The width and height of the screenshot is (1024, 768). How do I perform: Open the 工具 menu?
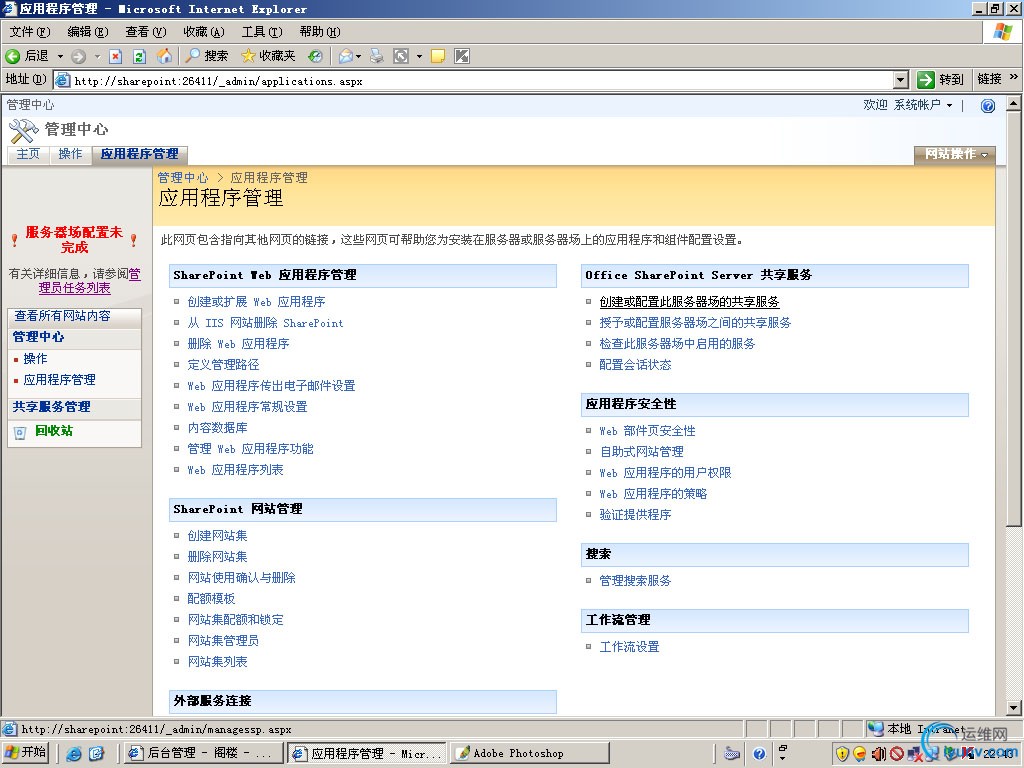[x=262, y=31]
